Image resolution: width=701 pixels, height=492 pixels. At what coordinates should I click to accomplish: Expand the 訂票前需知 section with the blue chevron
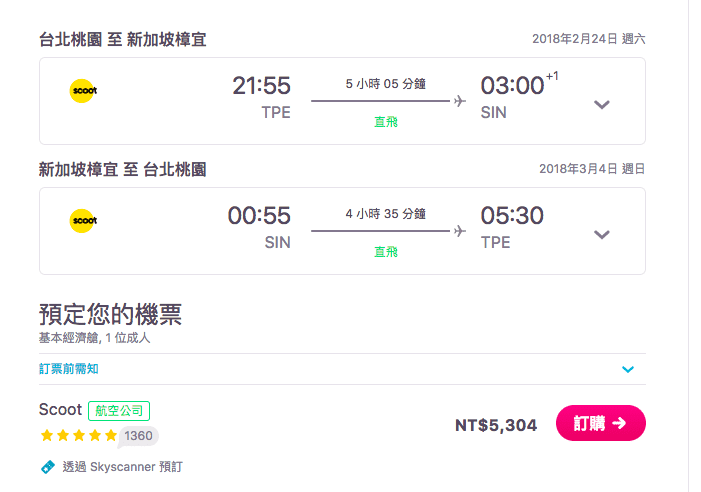tap(628, 369)
